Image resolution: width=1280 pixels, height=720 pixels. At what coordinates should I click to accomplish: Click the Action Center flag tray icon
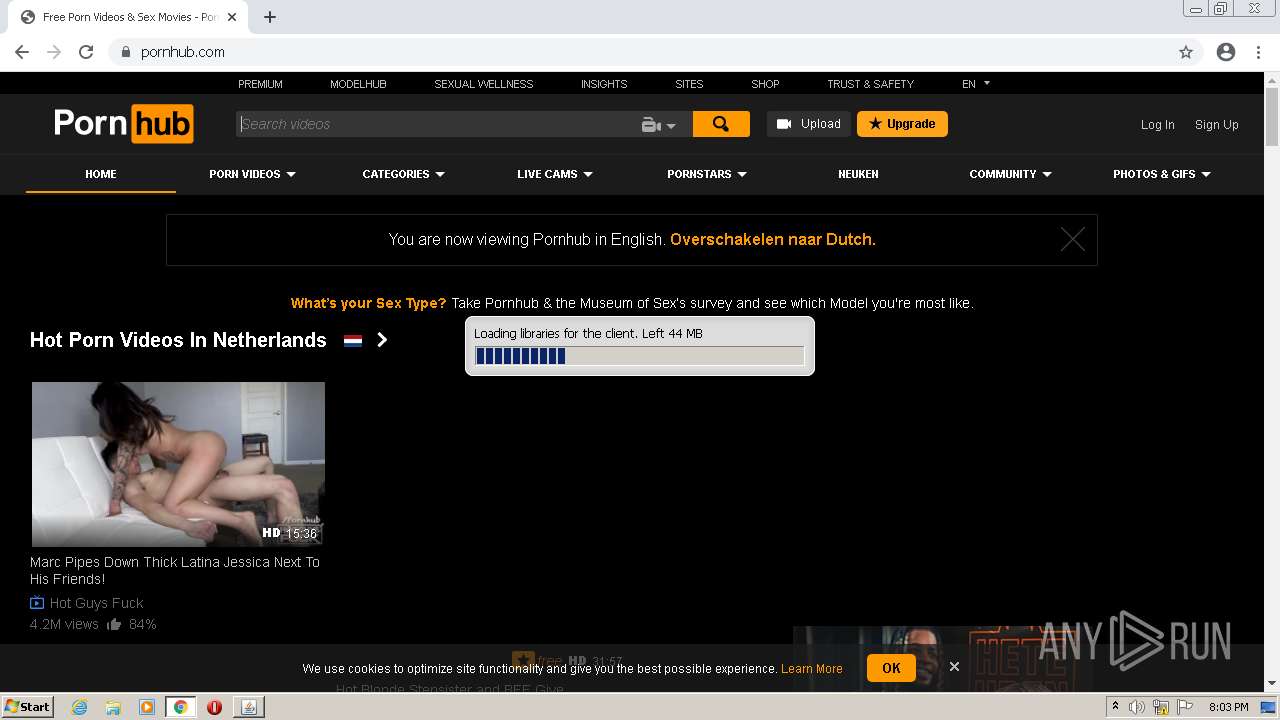[1185, 707]
